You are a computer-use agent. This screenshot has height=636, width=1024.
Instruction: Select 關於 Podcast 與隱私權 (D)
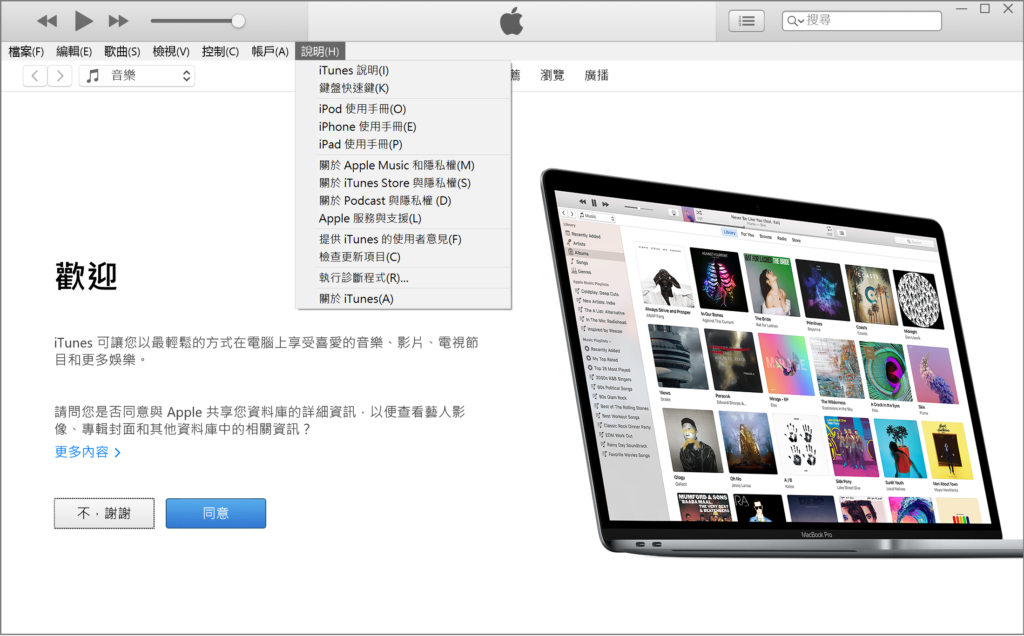404,200
